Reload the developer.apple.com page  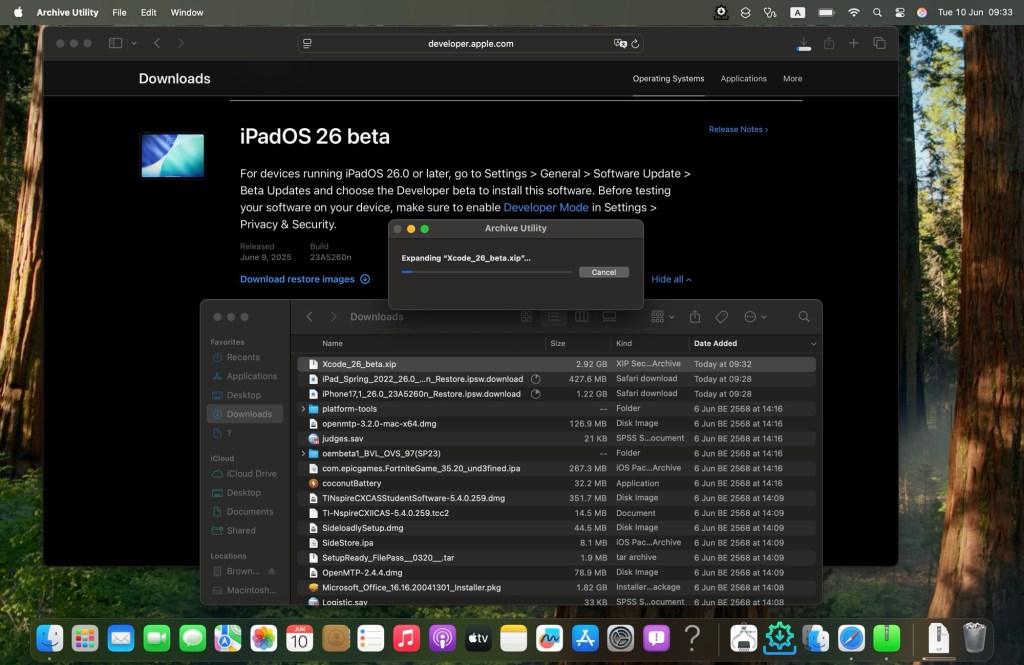point(635,44)
